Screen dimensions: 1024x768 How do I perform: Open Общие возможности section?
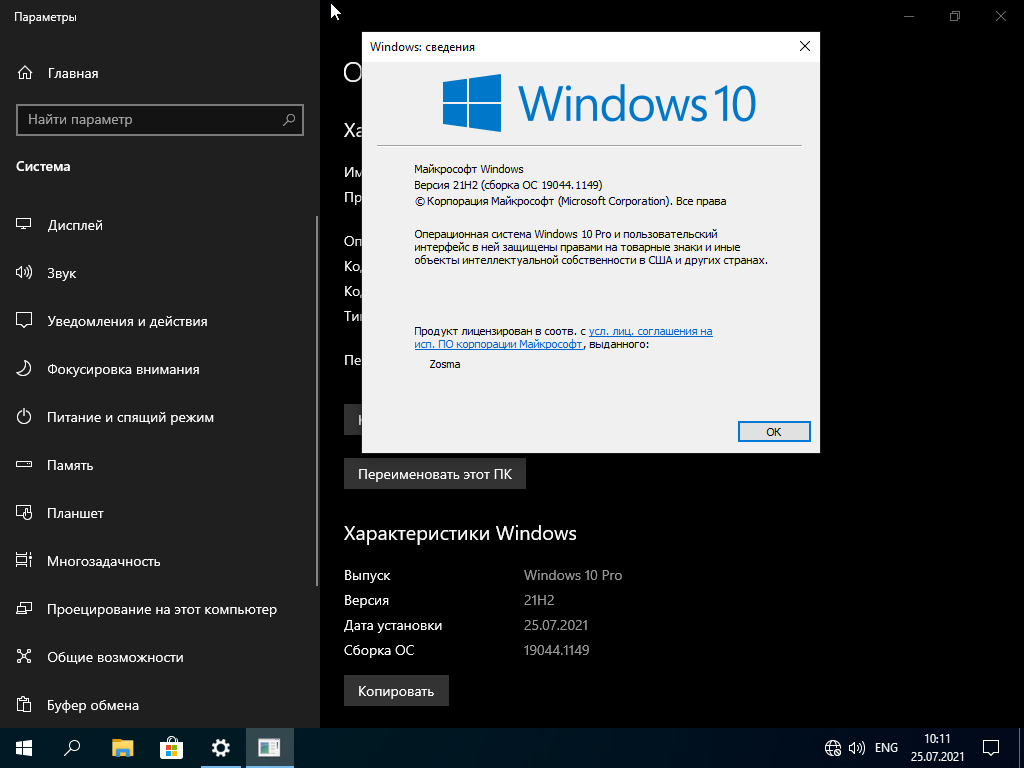coord(115,657)
